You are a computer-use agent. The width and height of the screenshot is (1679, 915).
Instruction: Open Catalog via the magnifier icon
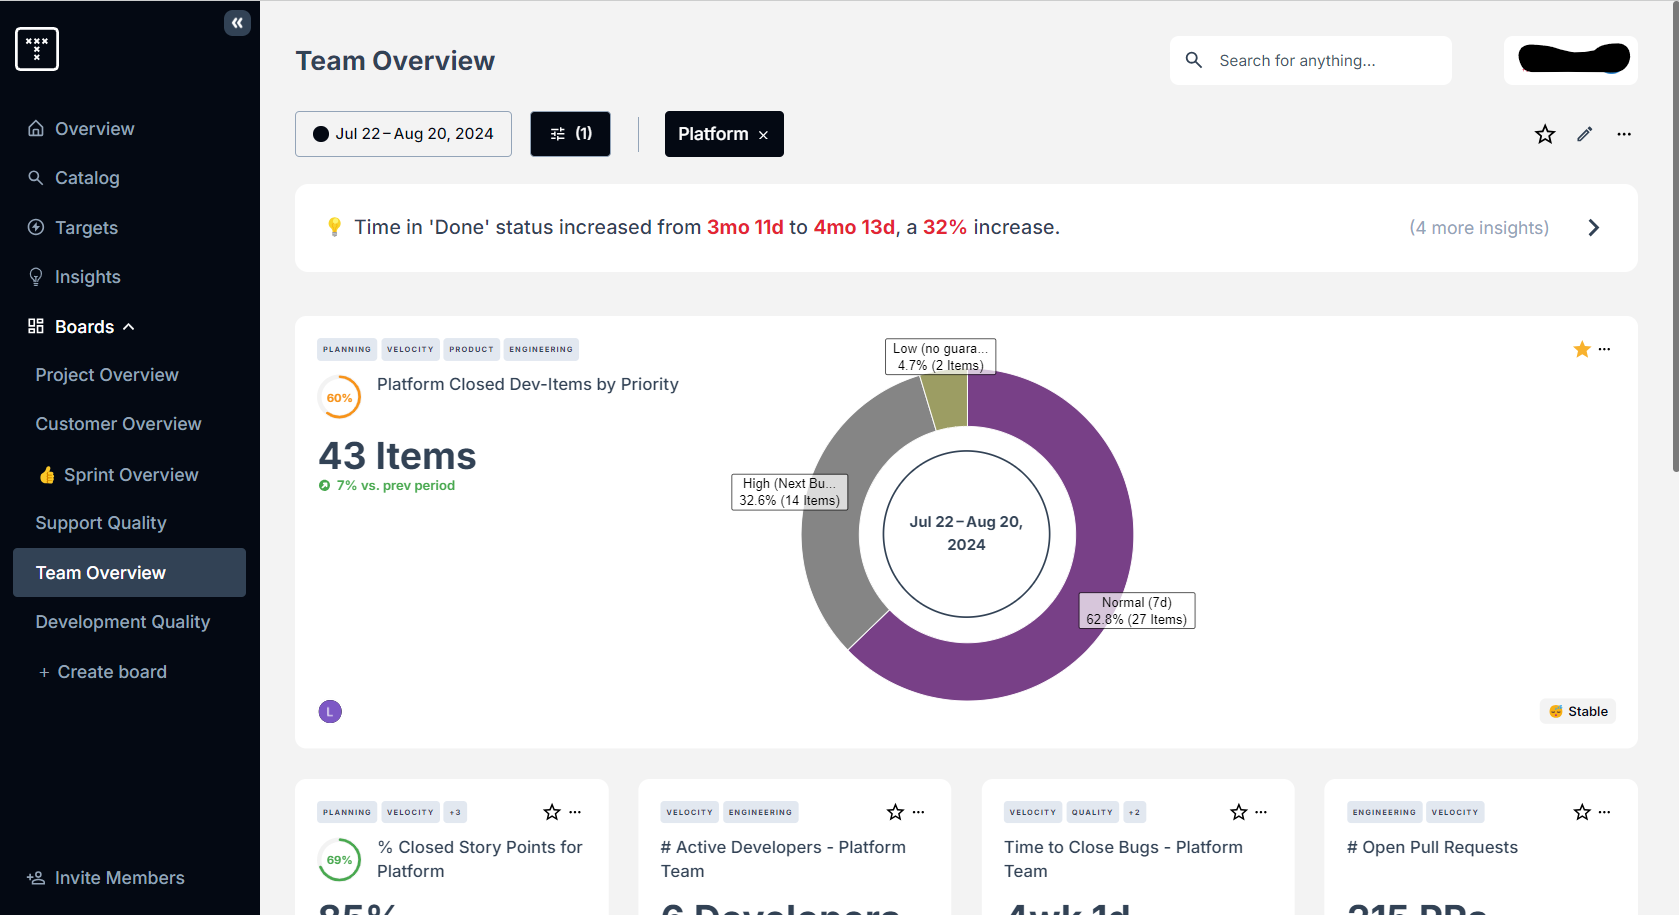pos(34,177)
